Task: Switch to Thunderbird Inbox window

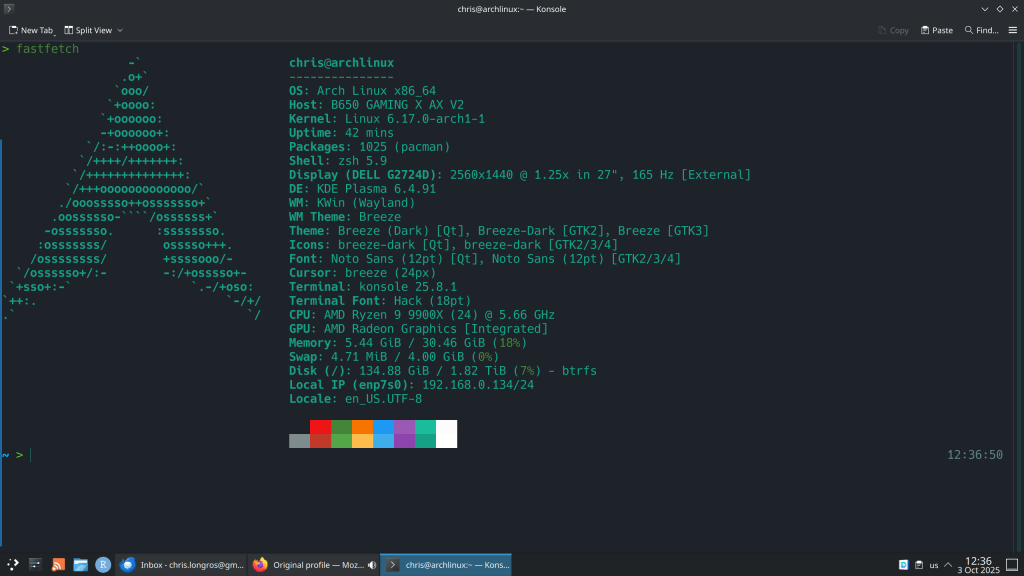Action: (x=181, y=565)
